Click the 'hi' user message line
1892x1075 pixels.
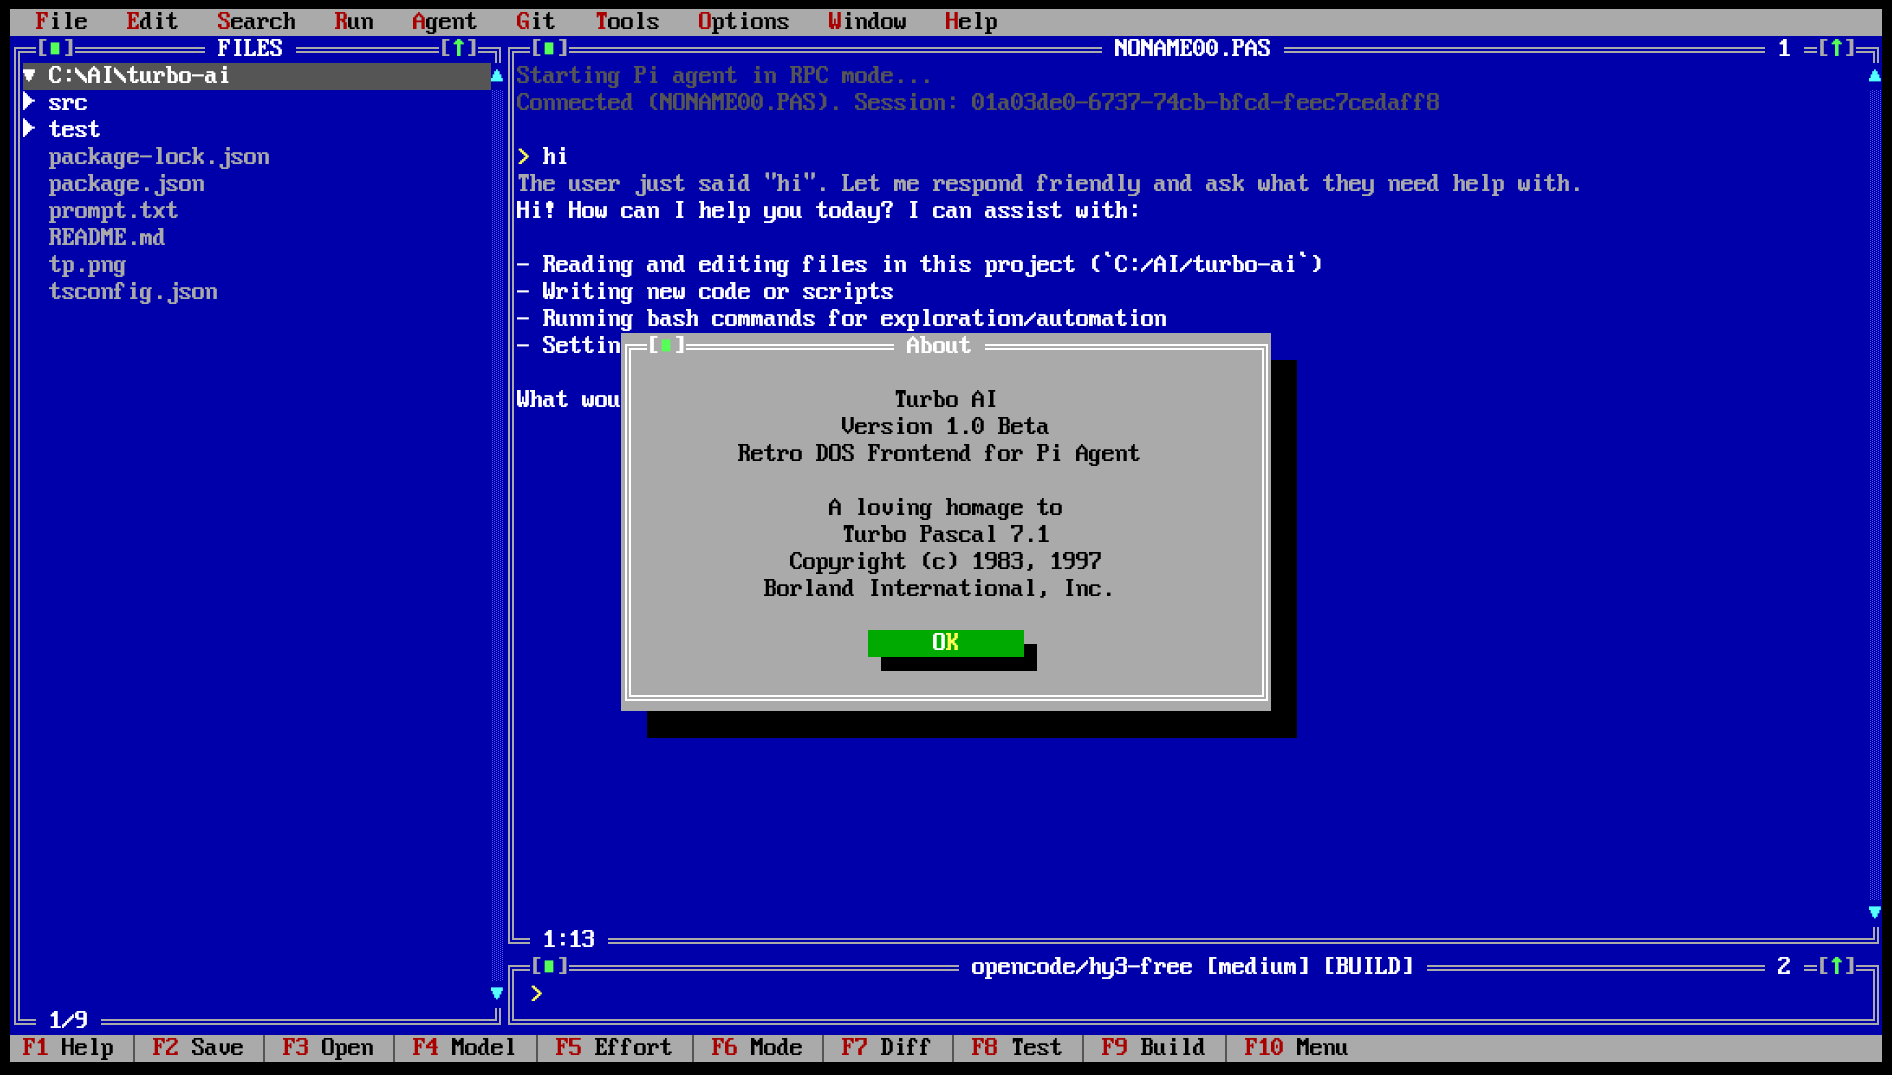point(543,156)
